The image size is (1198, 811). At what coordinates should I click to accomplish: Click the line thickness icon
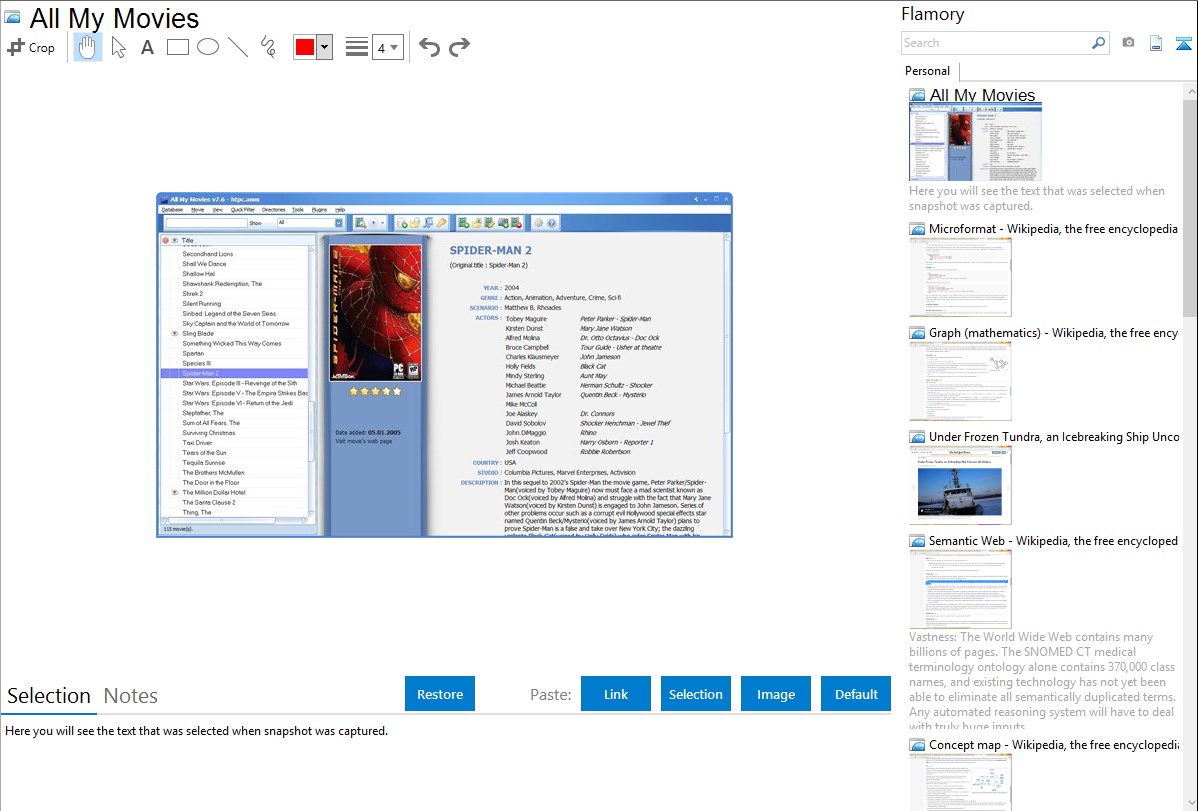pos(357,47)
